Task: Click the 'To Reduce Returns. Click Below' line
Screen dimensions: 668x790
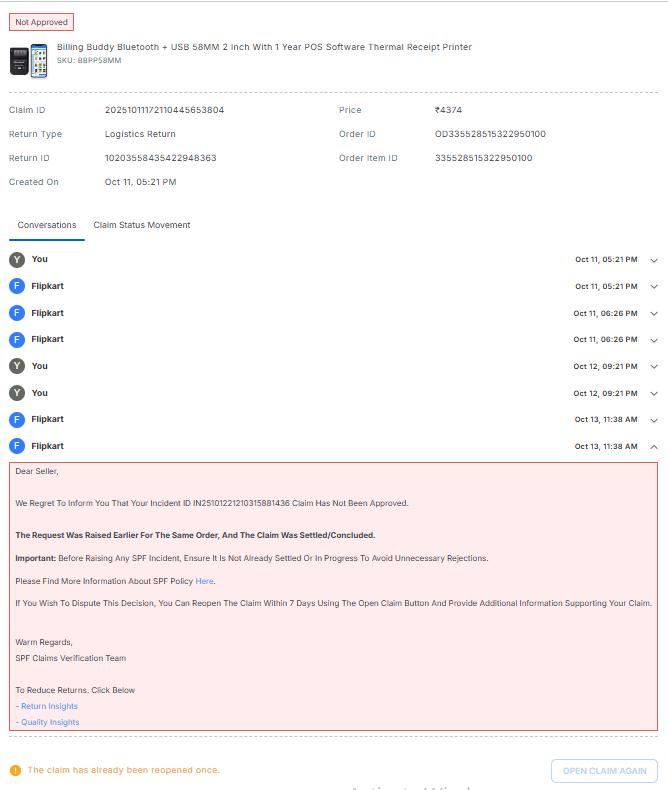Action: click(75, 690)
